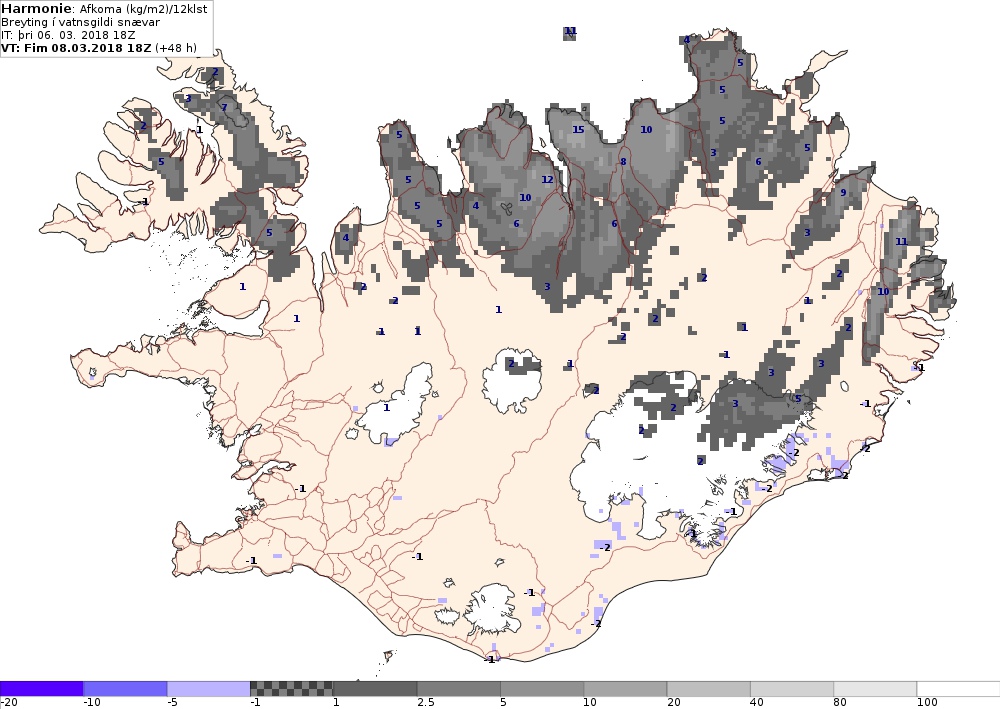
Task: Pick the gray 5 to 10 legend swatch
Action: click(542, 689)
